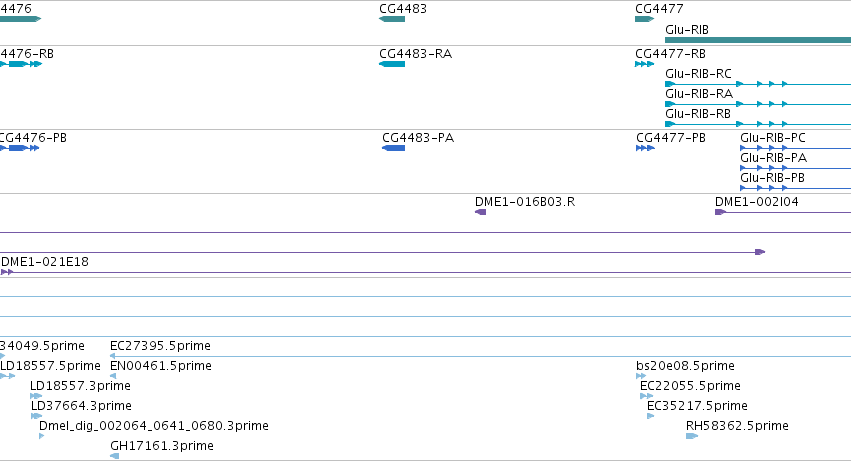851x461 pixels.
Task: Click the CG4477 gene label
Action: click(659, 9)
